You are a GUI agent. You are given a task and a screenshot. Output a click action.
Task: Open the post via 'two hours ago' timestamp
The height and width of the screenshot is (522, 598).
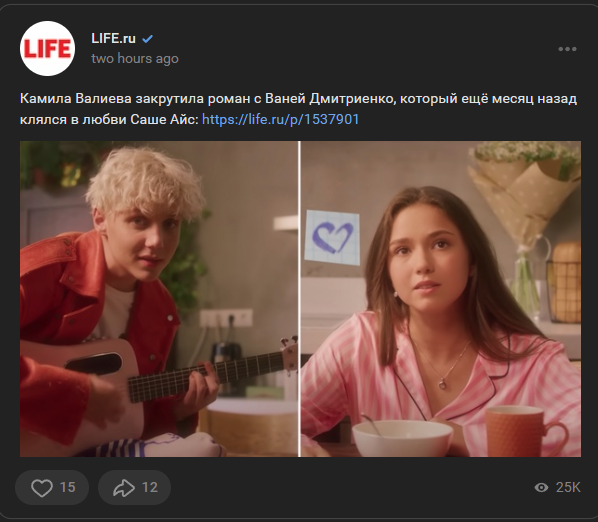click(135, 58)
